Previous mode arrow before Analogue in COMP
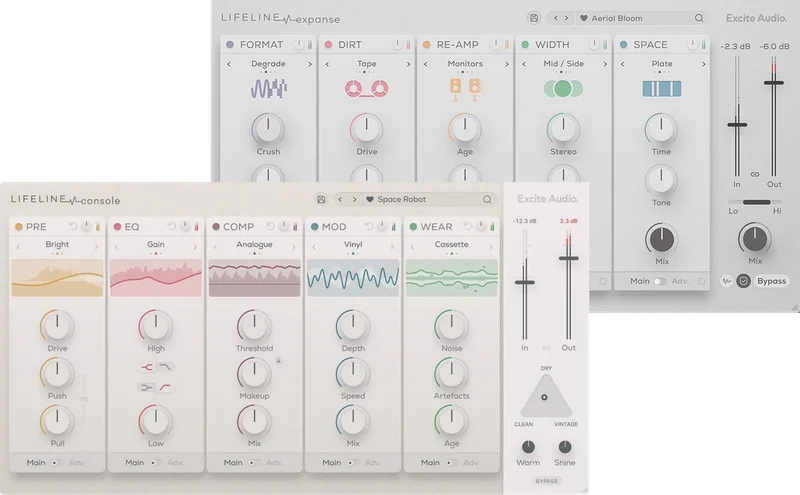This screenshot has width=800, height=495. point(215,247)
